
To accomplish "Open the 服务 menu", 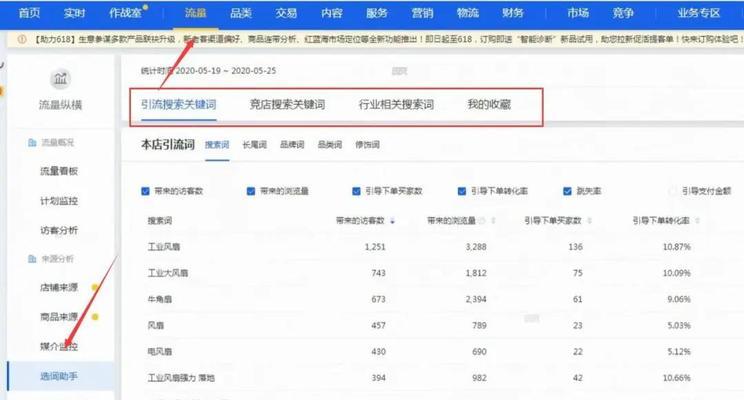I will click(377, 13).
